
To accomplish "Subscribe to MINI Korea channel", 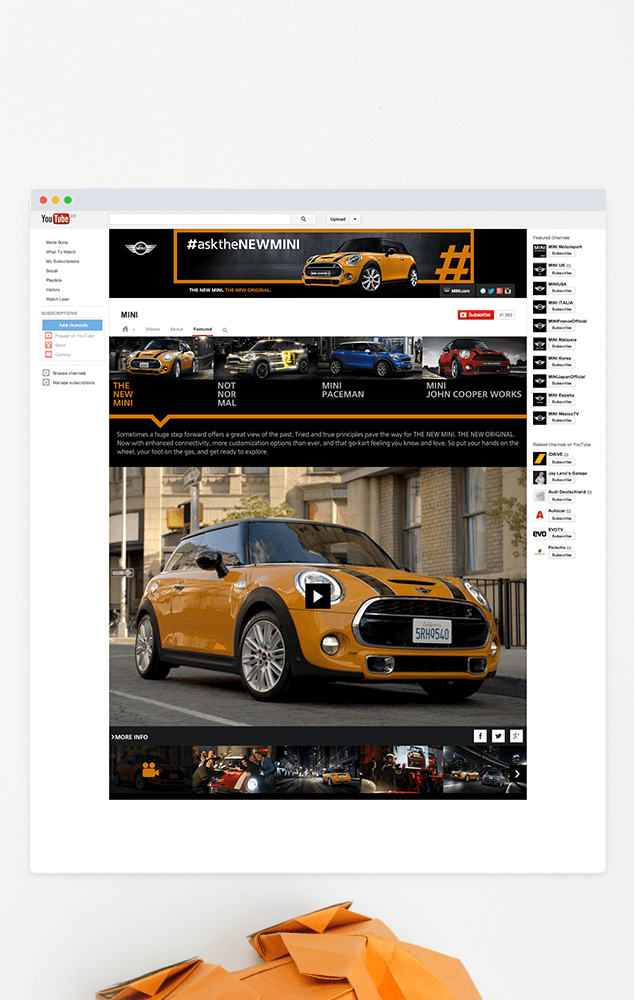I will 561,364.
